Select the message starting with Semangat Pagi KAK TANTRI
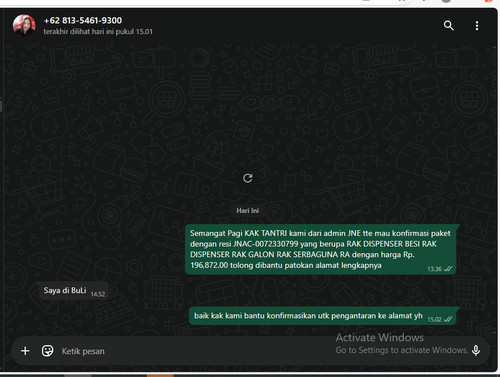Screen dimensions: 500x377 tap(321, 249)
